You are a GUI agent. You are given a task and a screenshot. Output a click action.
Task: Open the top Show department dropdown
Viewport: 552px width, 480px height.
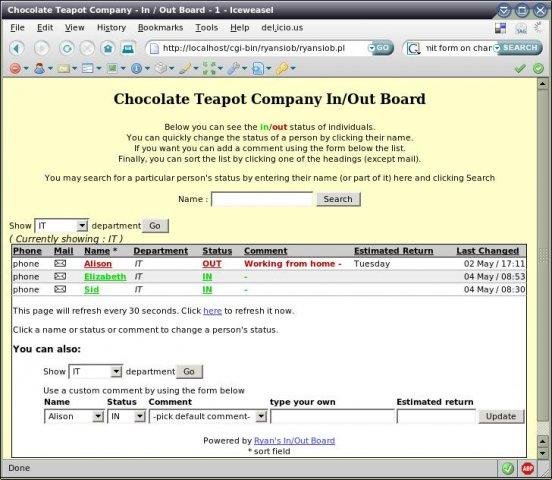(x=61, y=226)
